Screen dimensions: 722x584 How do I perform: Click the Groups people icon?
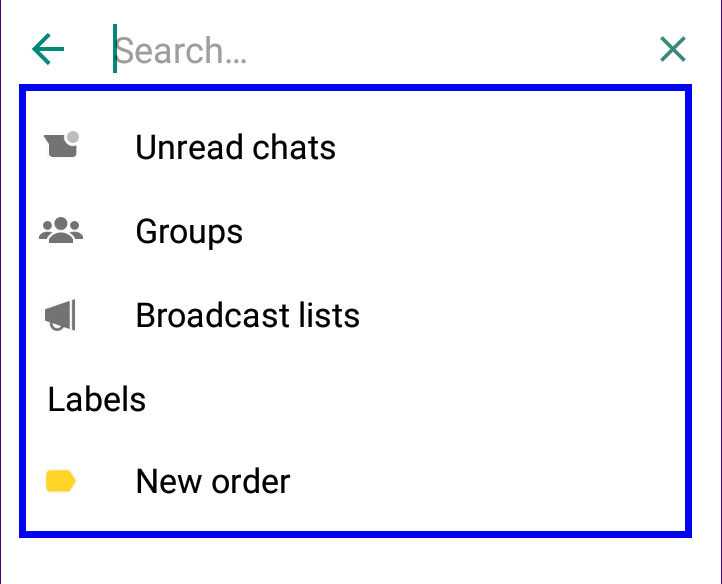[x=61, y=230]
